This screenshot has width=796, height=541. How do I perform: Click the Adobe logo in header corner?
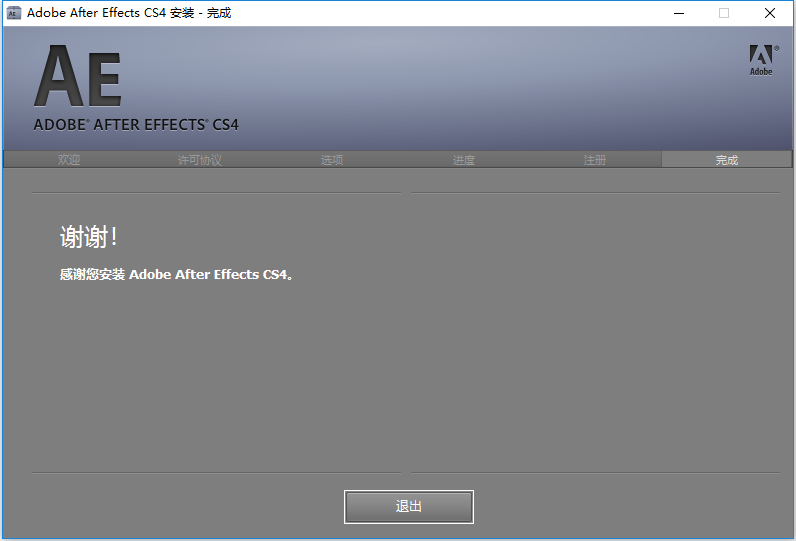point(763,60)
